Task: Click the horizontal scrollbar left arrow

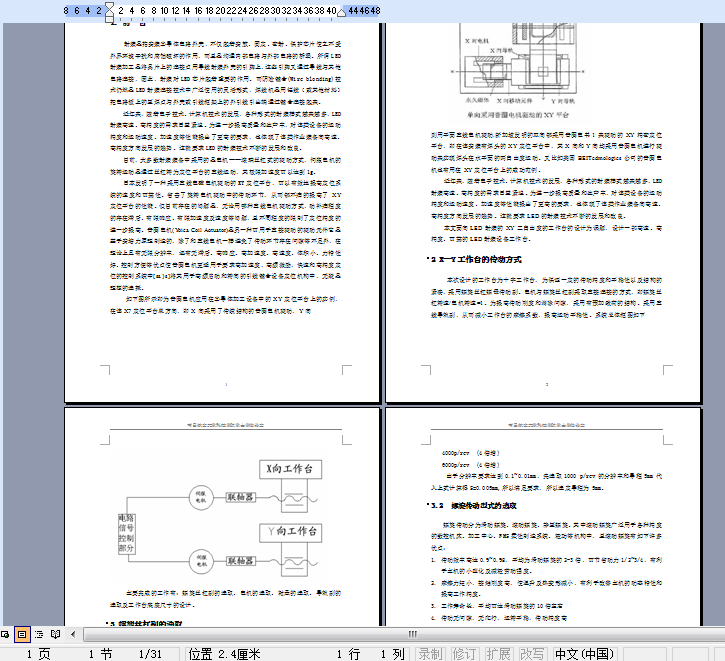Action: coord(73,634)
